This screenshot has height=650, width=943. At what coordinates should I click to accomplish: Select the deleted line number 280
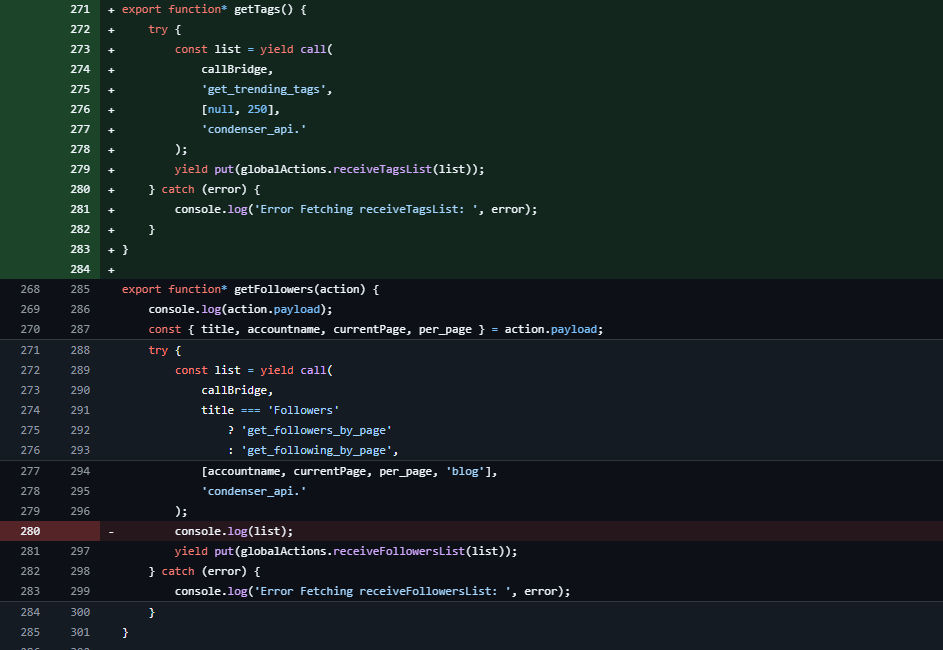30,531
